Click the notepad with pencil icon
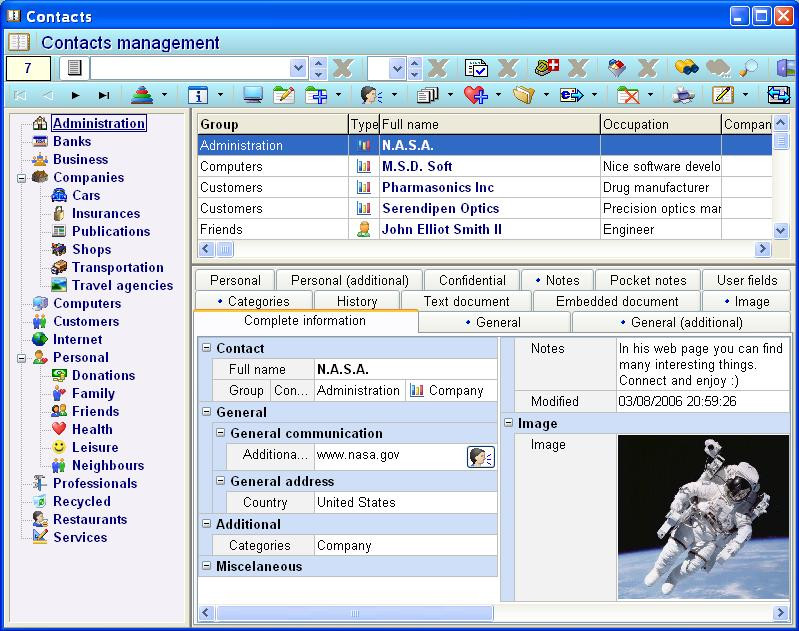Viewport: 799px width, 631px height. coord(723,95)
